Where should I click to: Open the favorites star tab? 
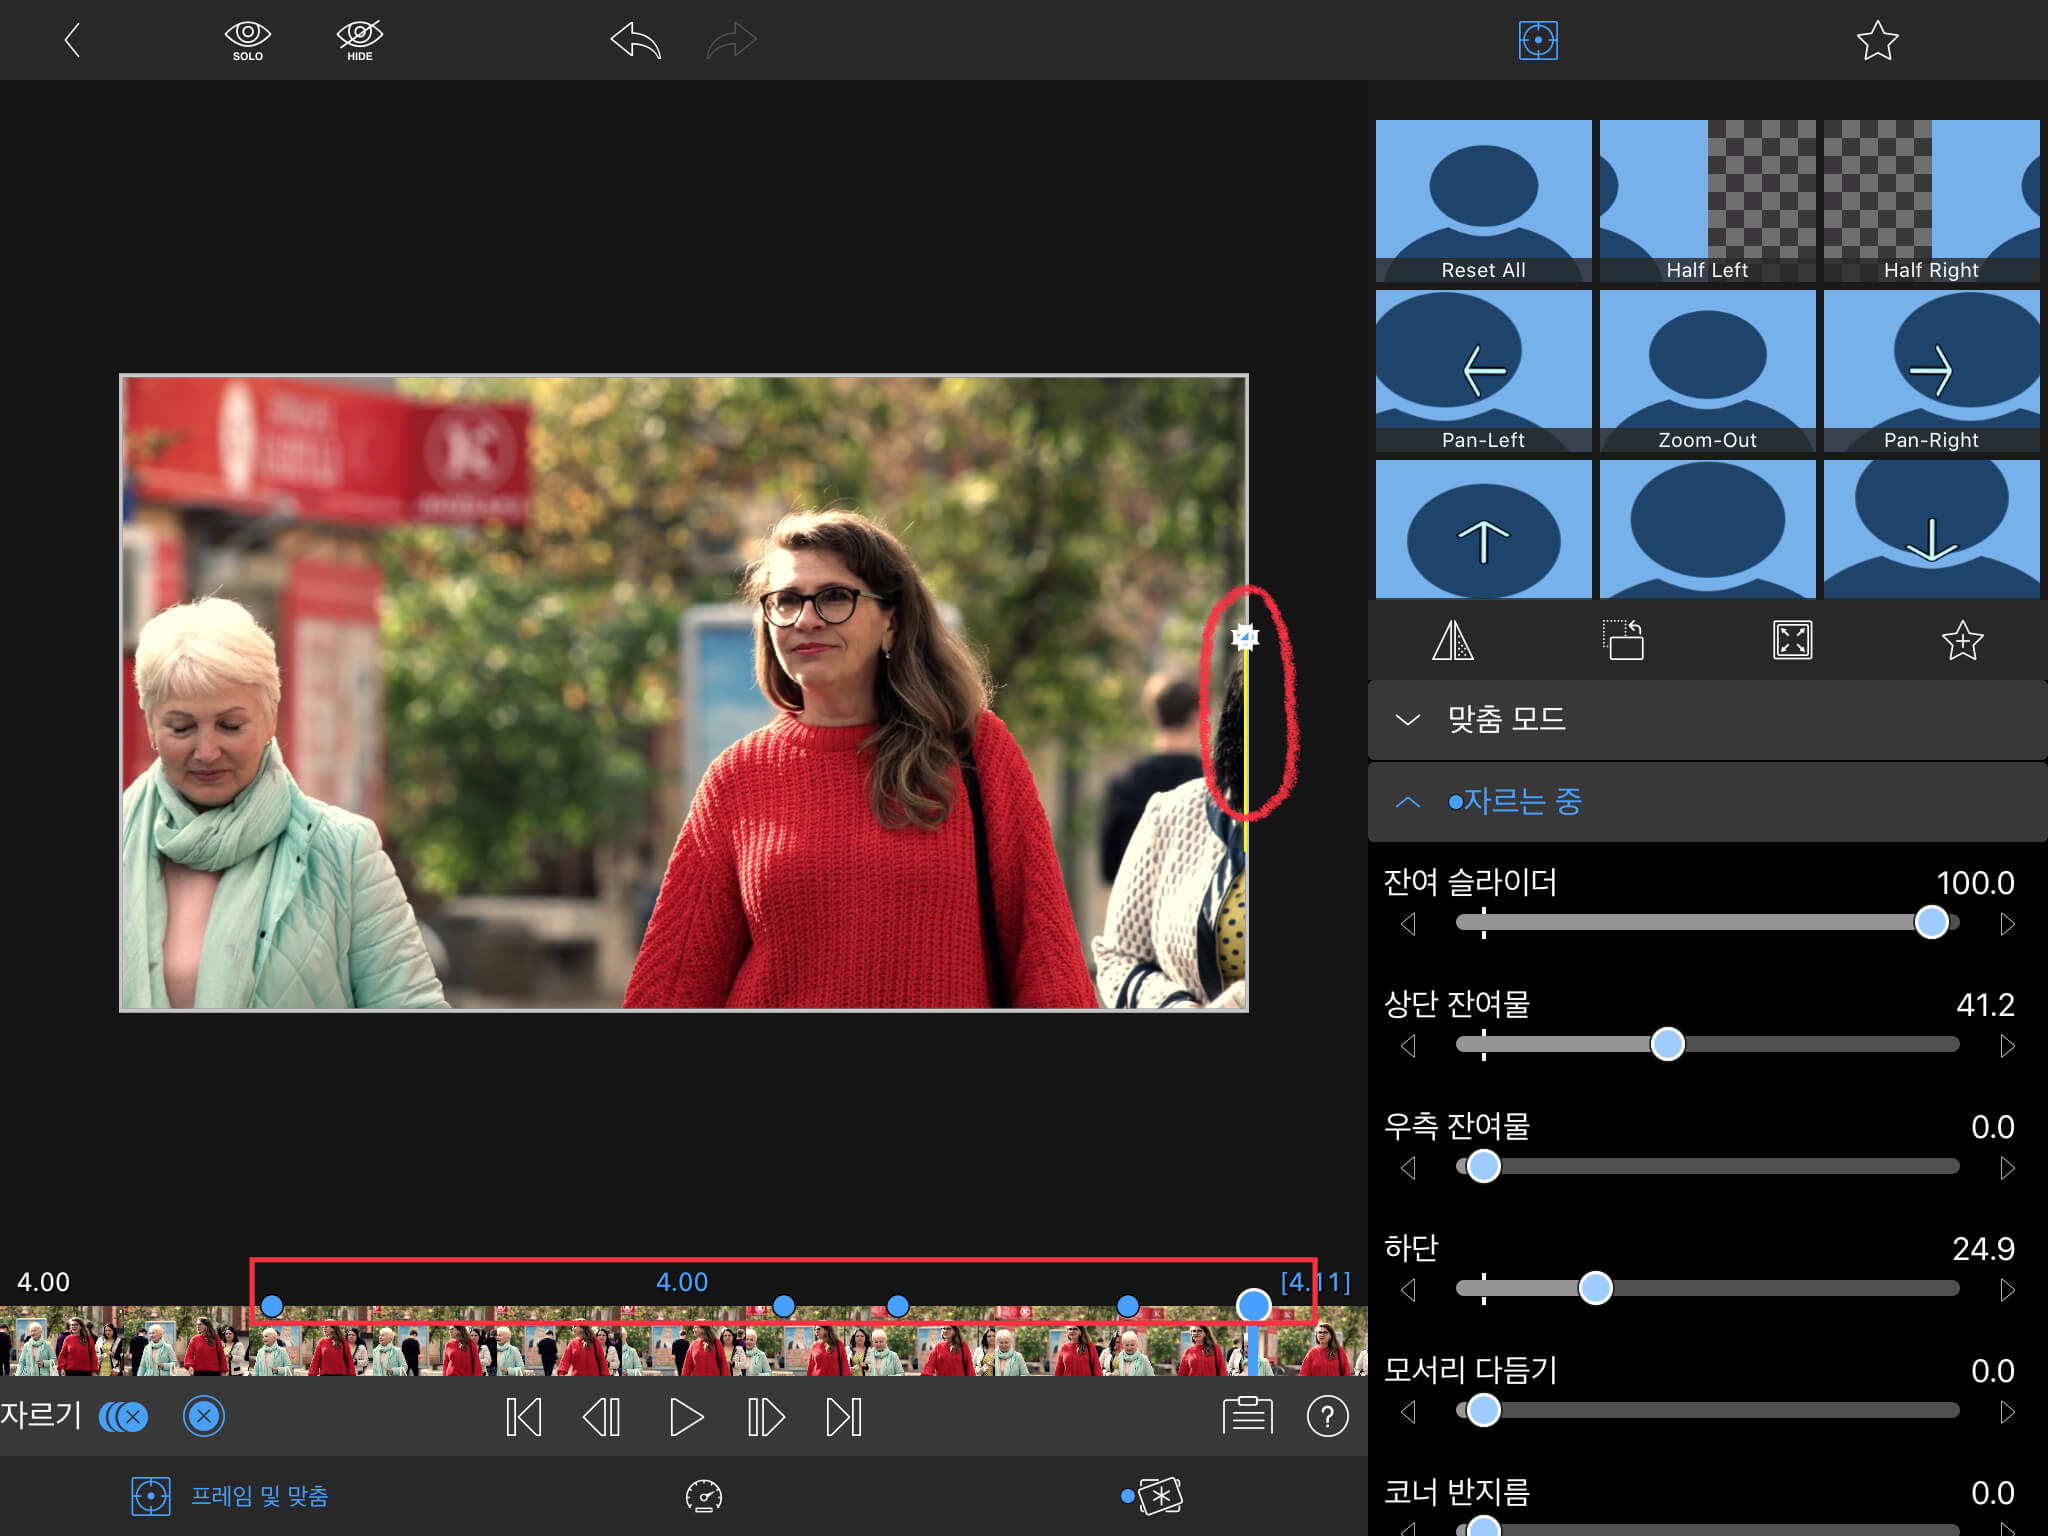[x=1876, y=41]
